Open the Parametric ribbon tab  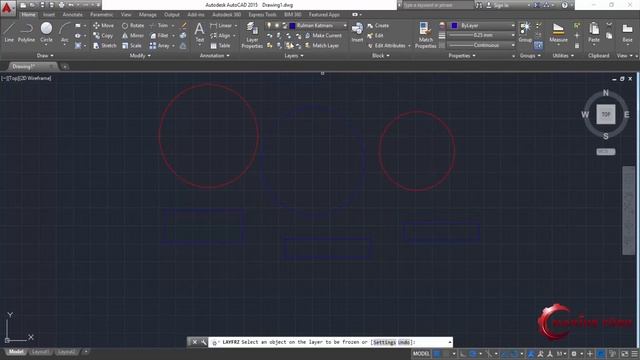tap(102, 14)
